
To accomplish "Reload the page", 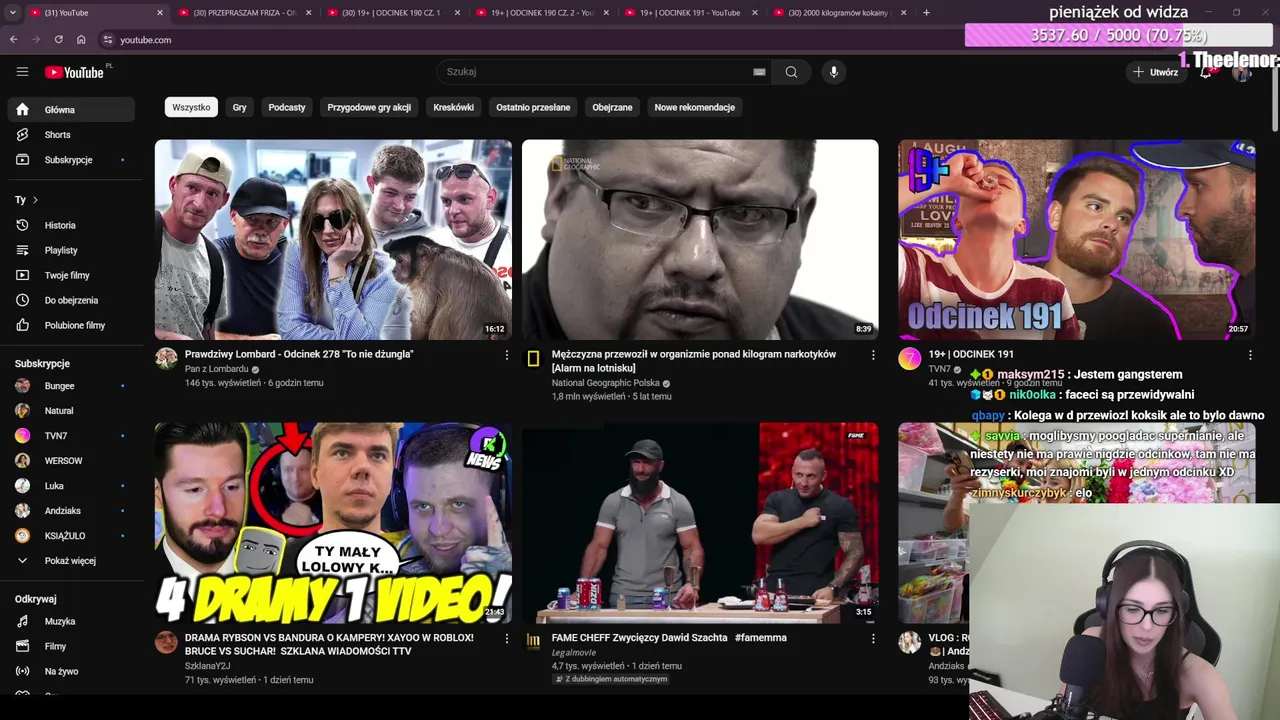I will (x=58, y=40).
